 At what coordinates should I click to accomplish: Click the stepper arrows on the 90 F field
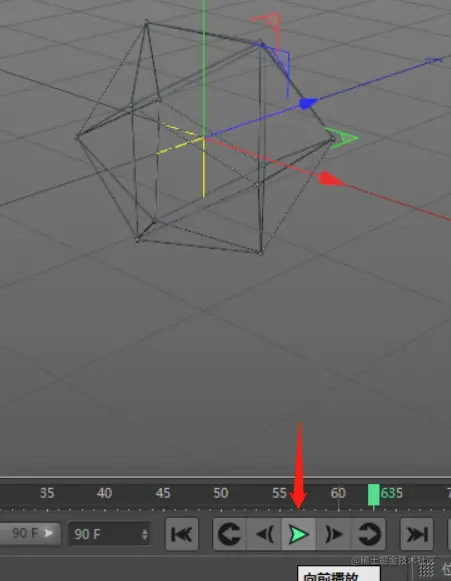tap(145, 534)
